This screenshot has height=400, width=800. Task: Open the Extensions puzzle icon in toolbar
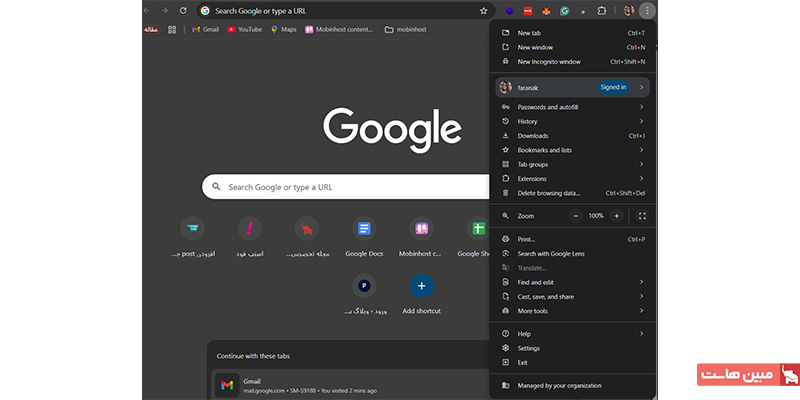(602, 11)
